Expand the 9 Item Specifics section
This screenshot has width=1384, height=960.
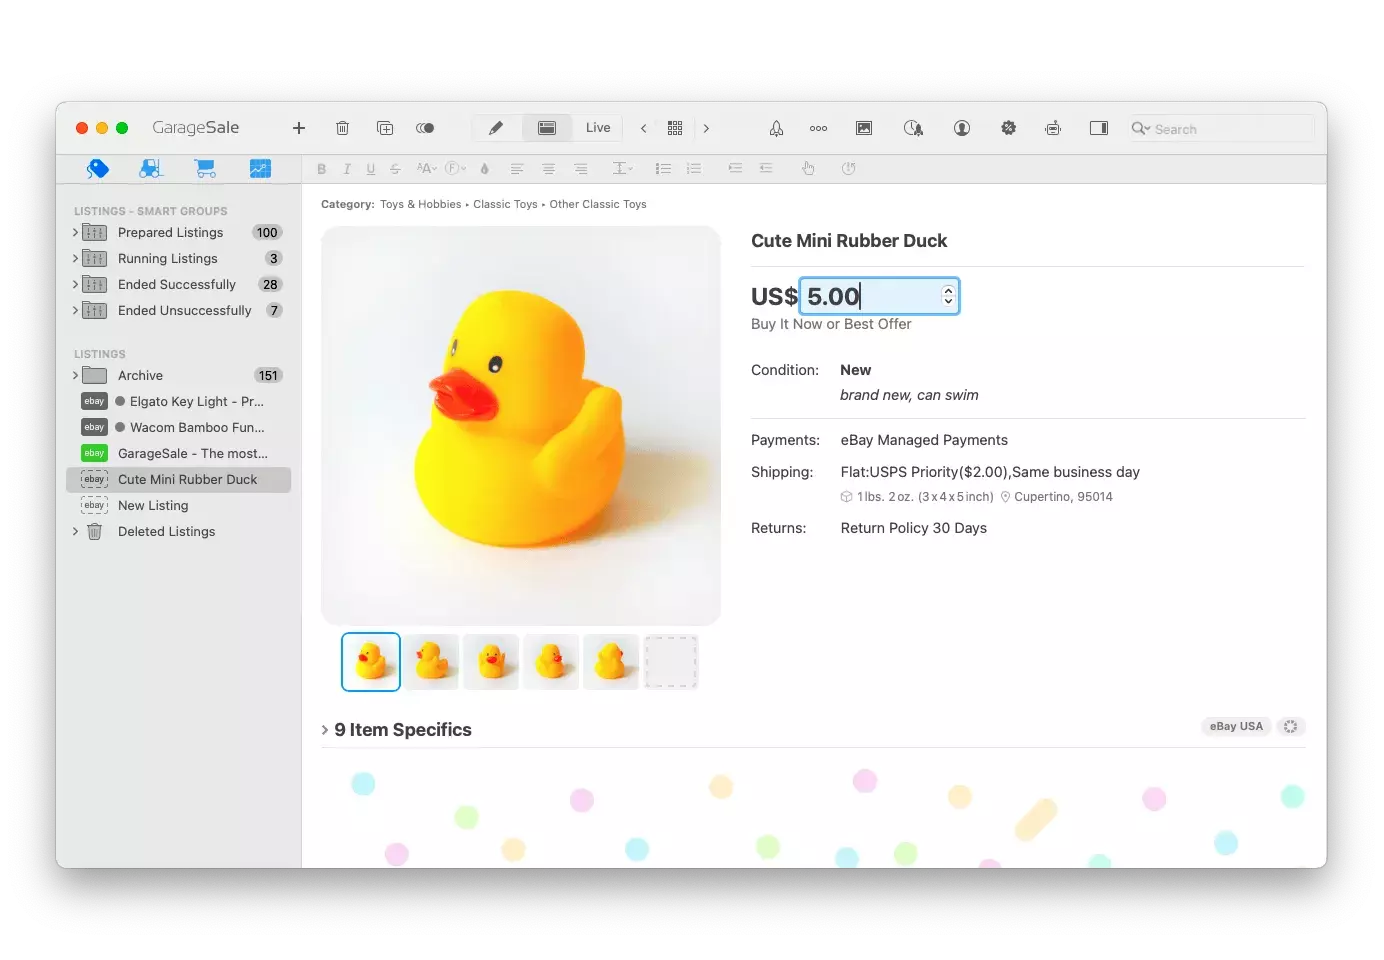325,730
